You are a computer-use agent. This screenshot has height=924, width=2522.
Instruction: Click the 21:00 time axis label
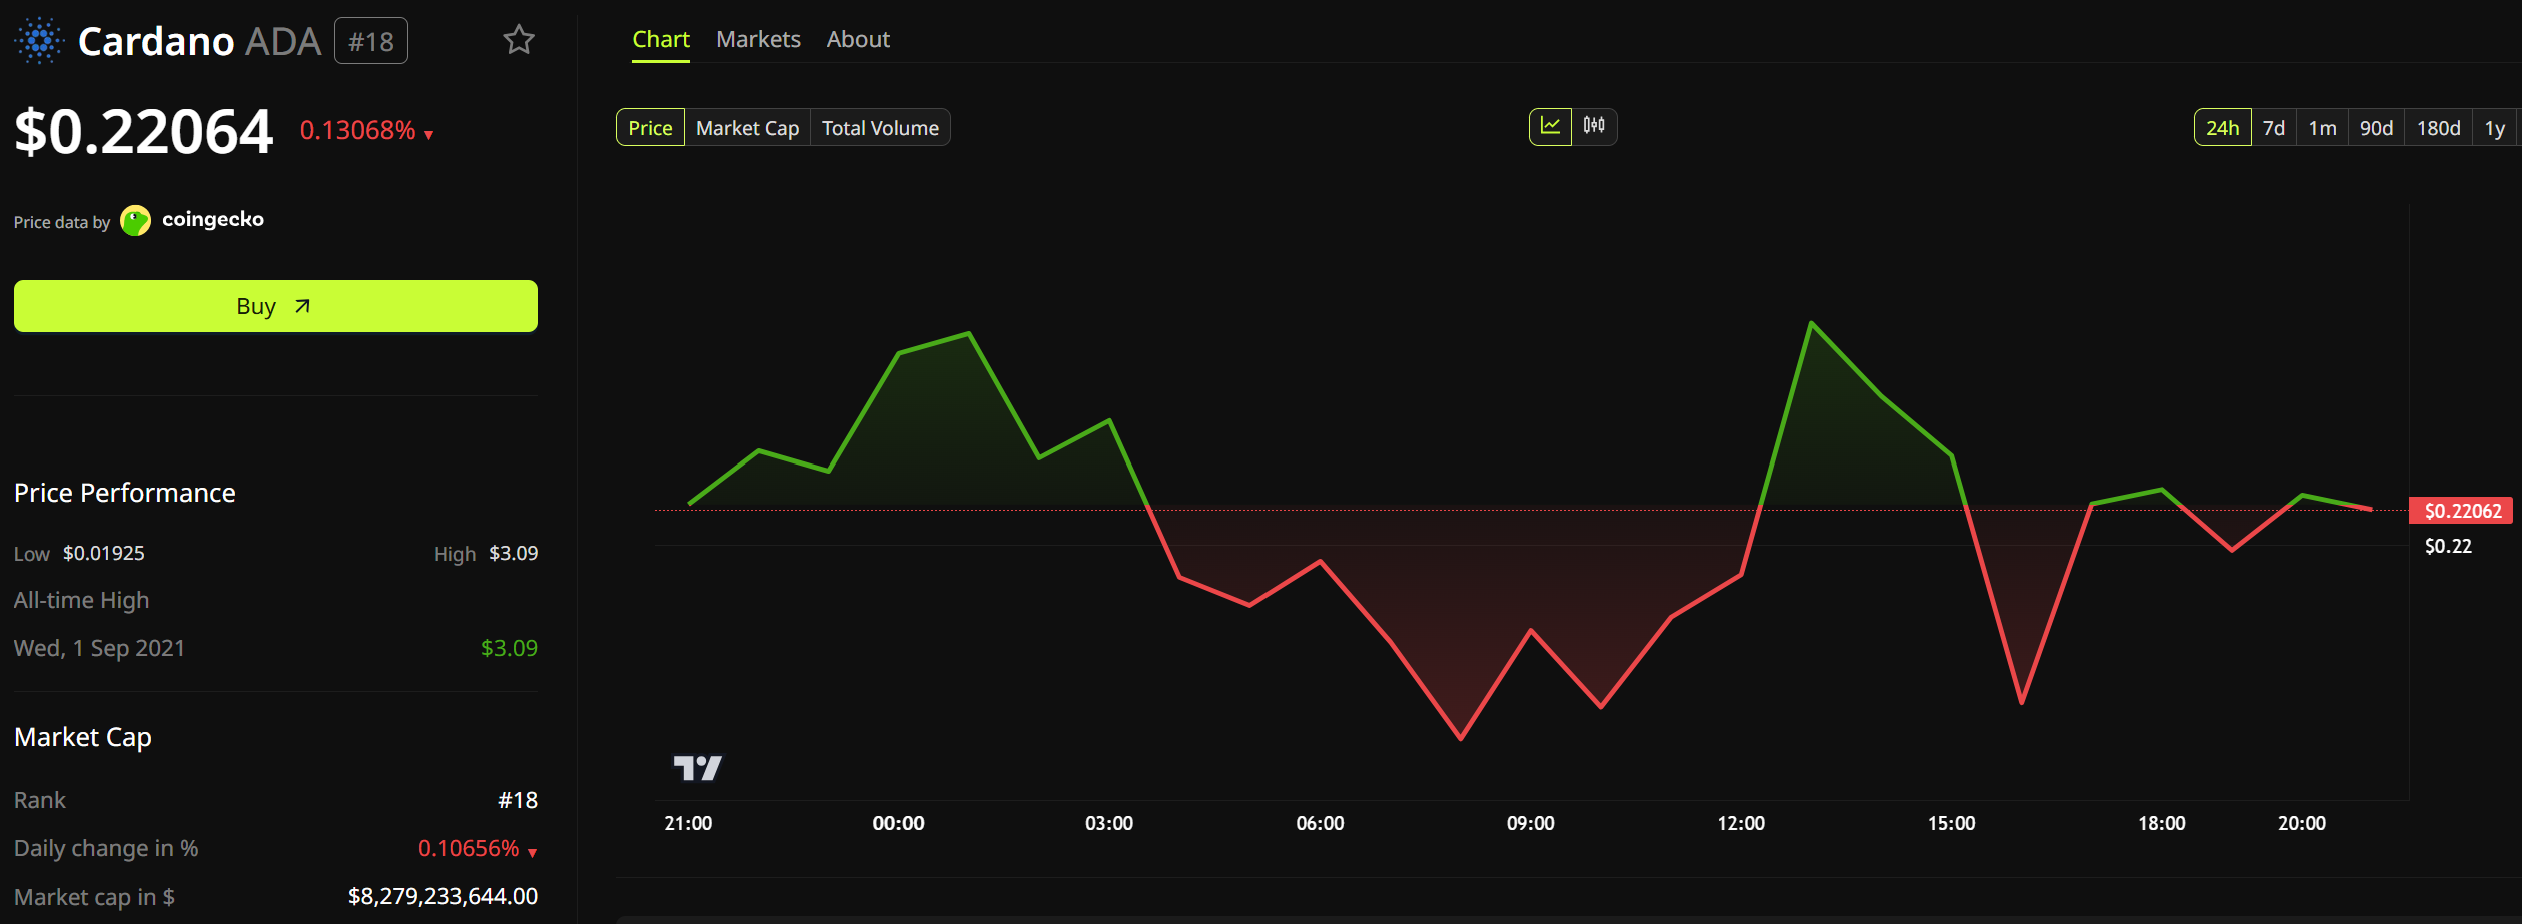688,823
